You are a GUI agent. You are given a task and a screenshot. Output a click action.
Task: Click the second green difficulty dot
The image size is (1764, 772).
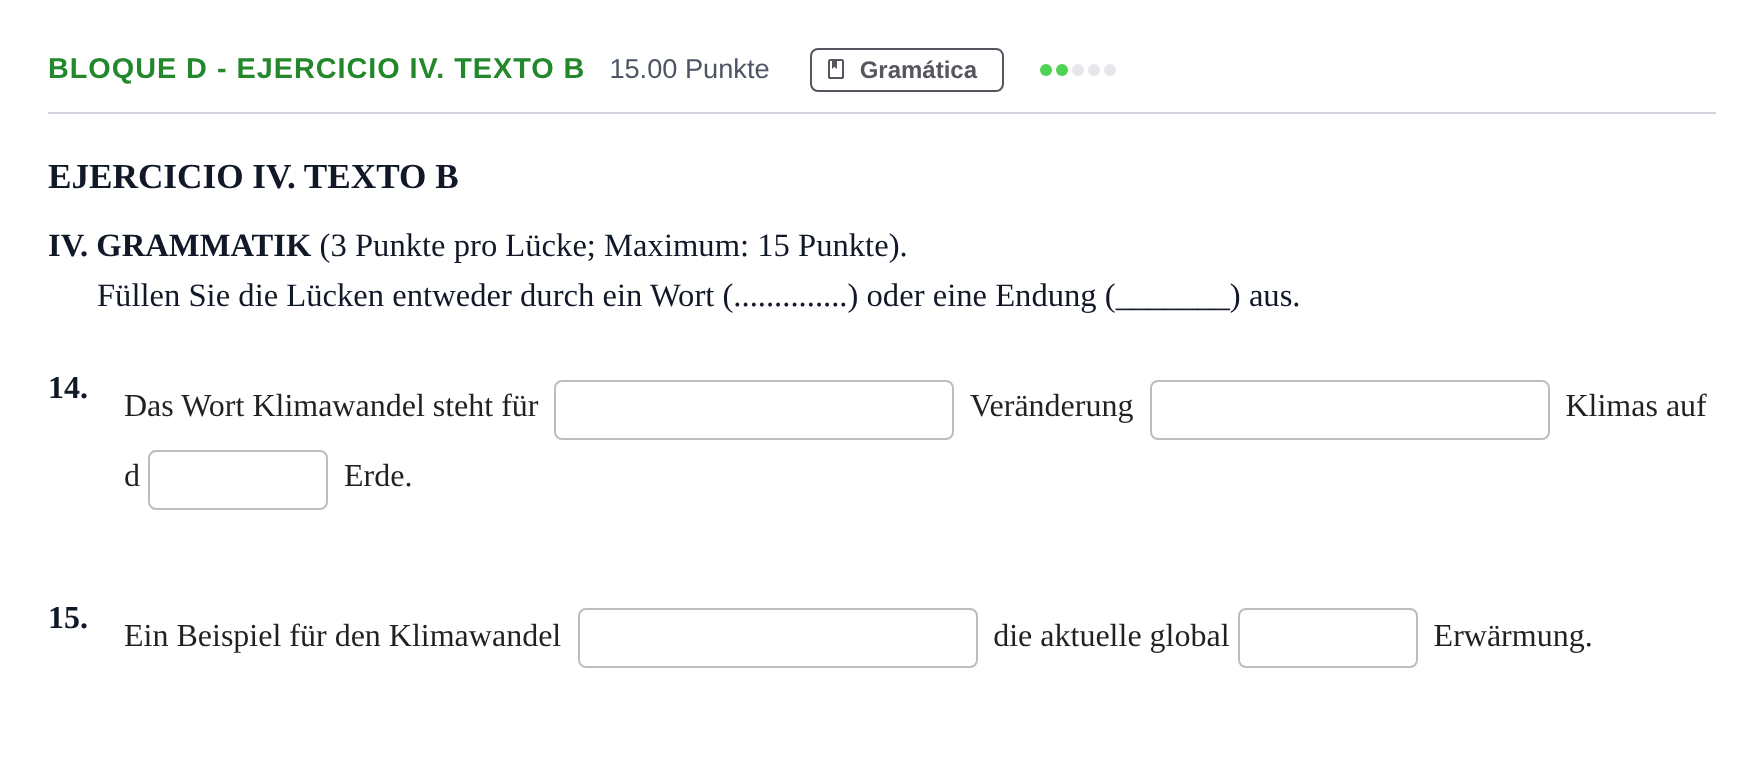pos(1062,70)
